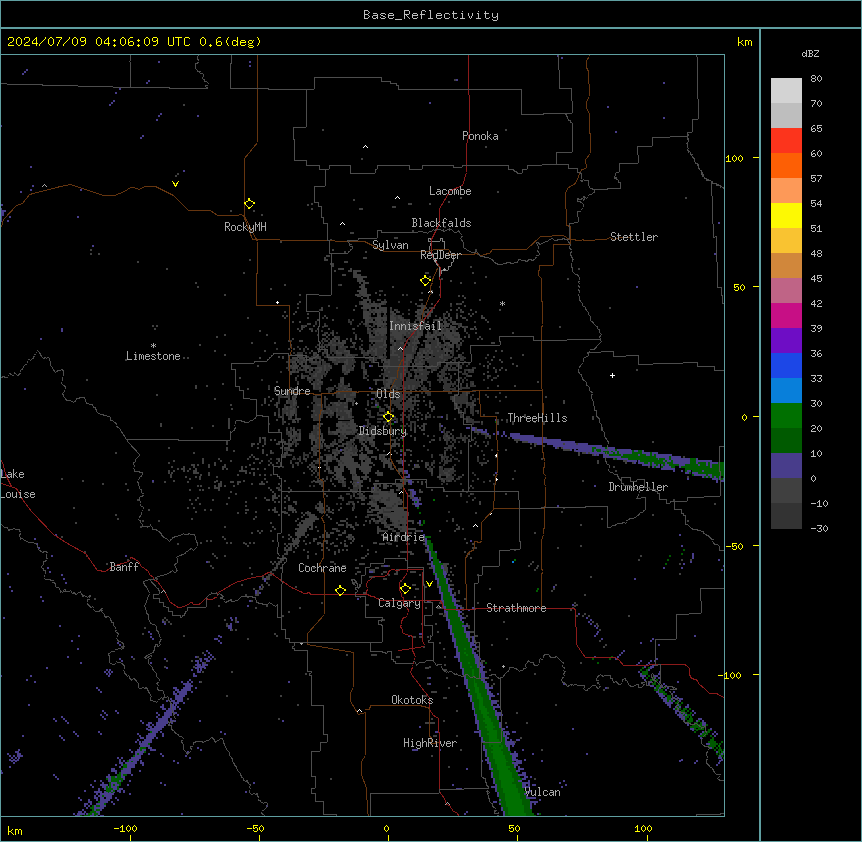
Task: Click the 80 value on the dBZ legend
Action: 816,79
